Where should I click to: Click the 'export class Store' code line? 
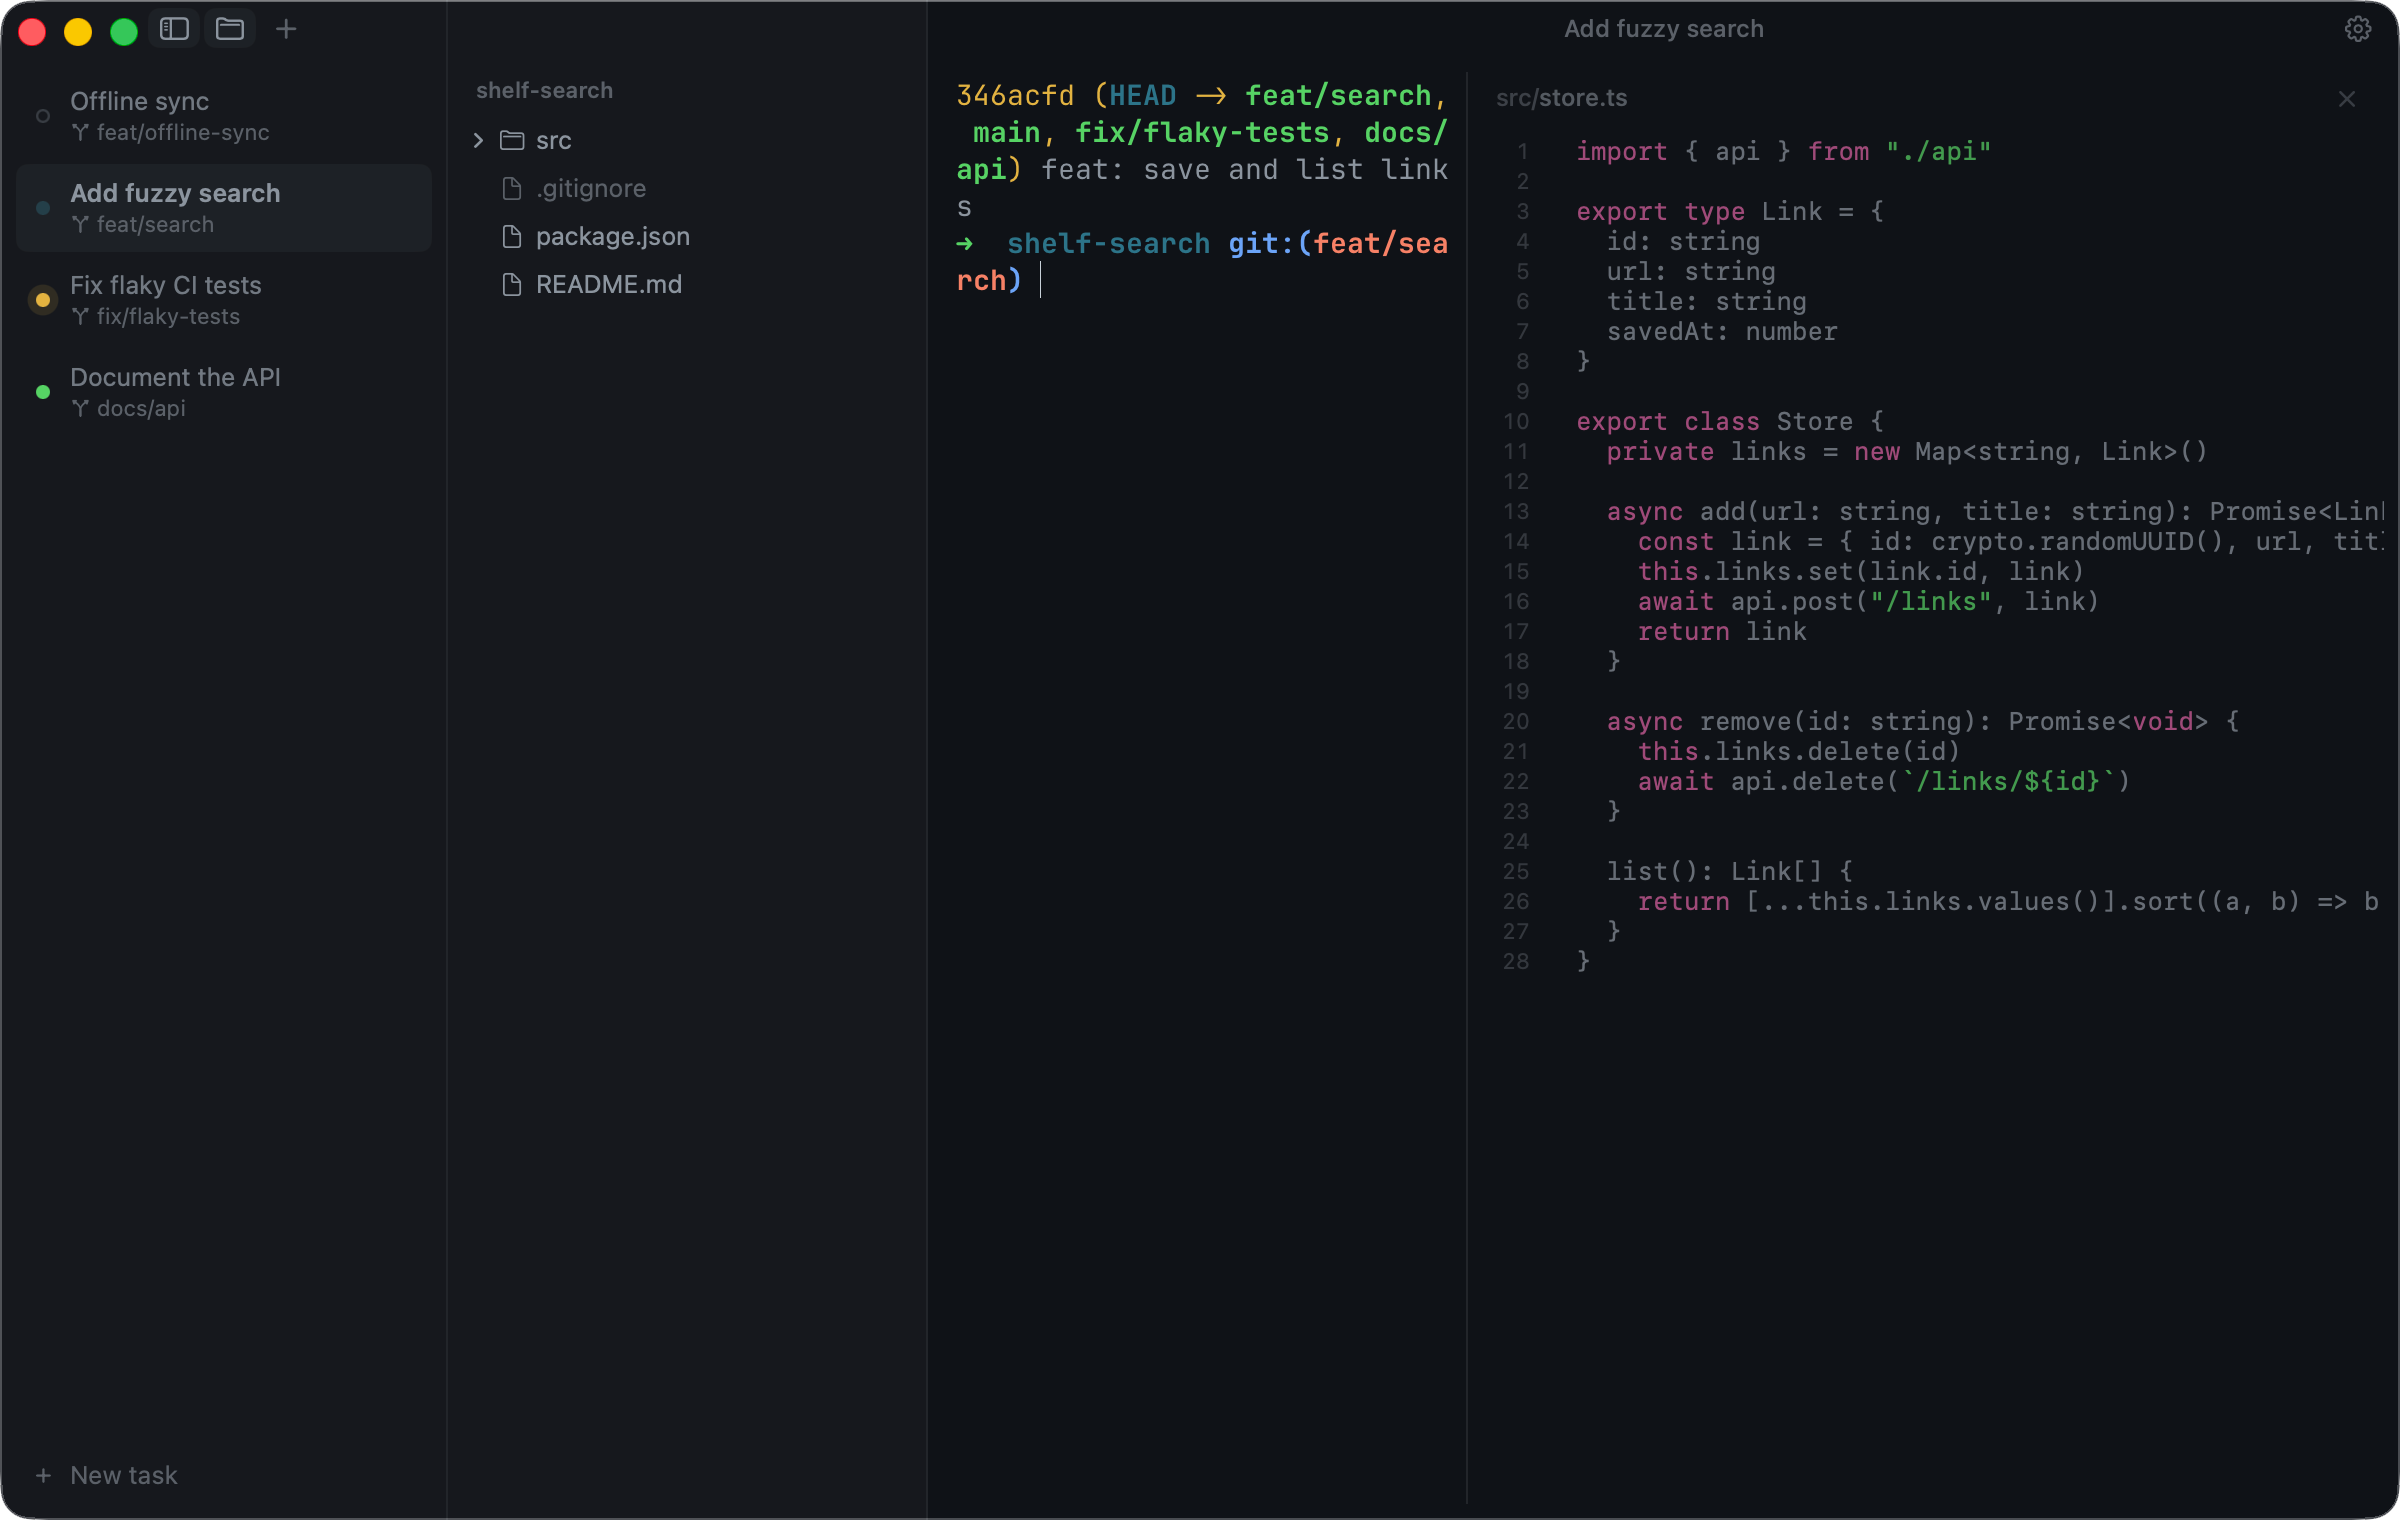click(x=1730, y=421)
